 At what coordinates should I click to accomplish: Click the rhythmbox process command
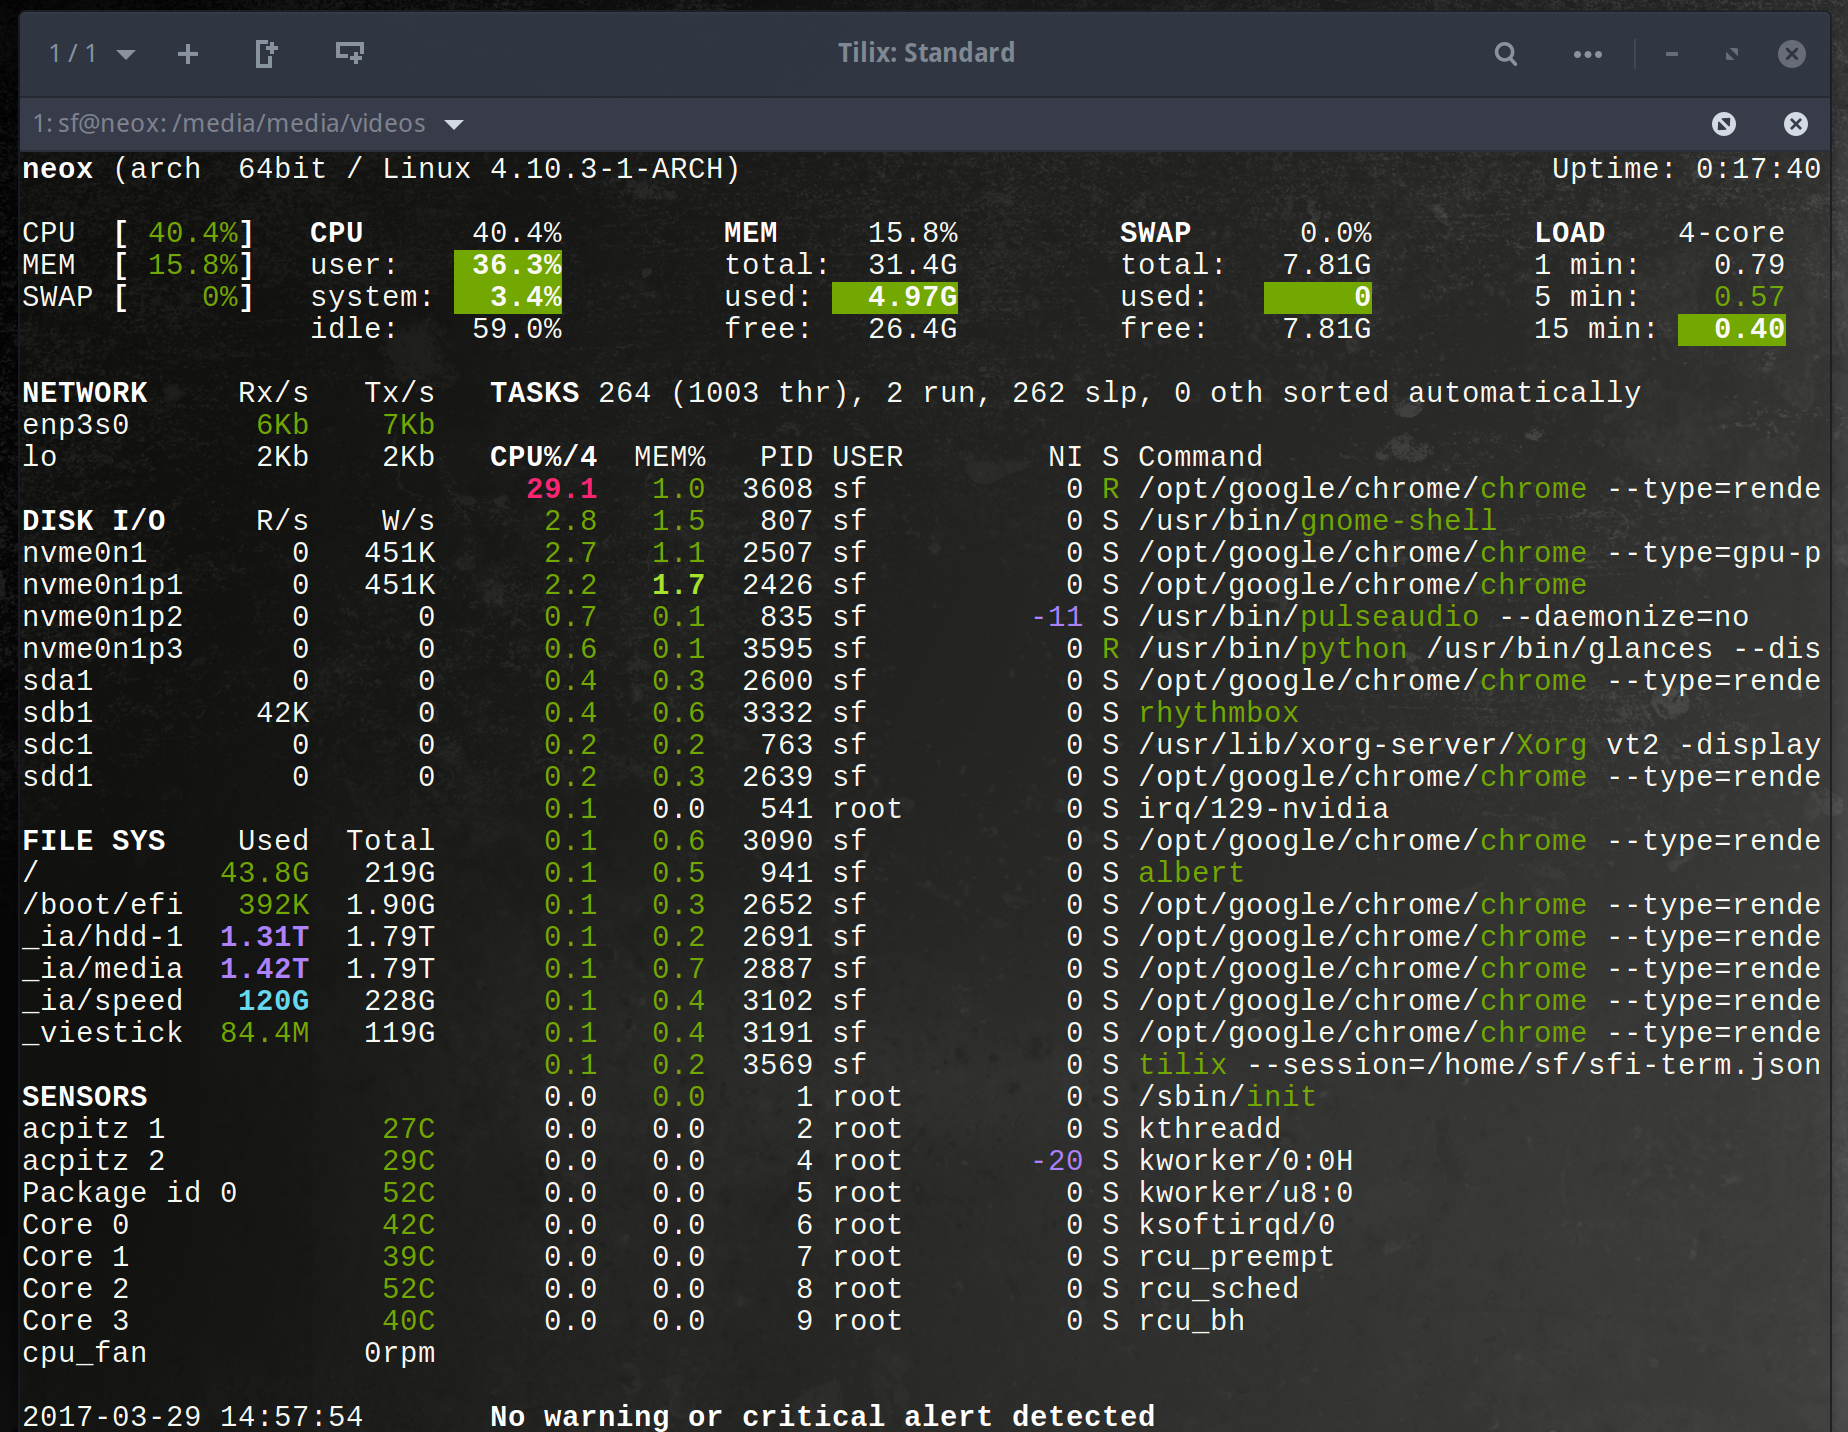pos(1219,713)
